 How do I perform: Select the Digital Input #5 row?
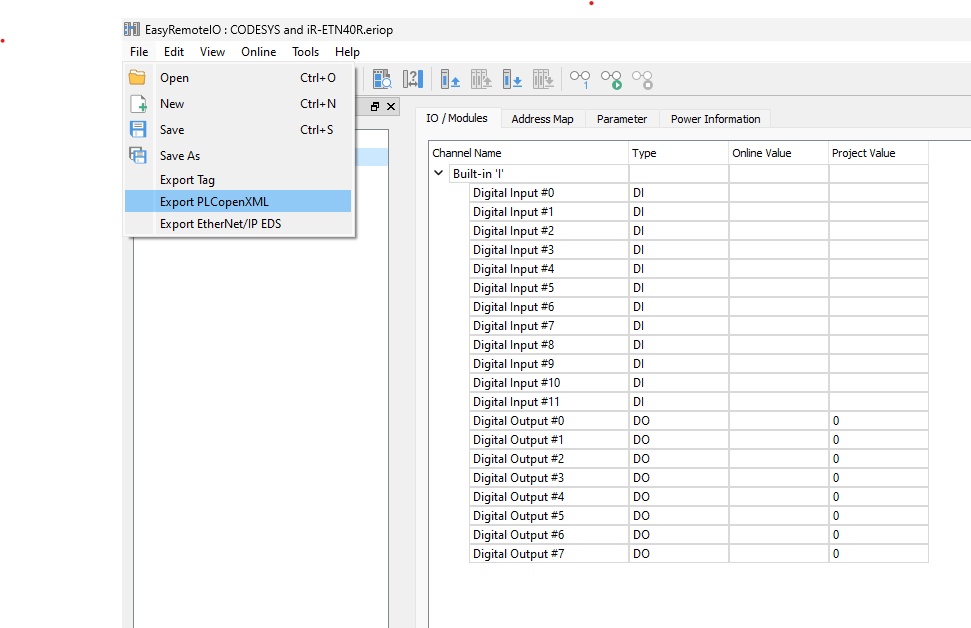point(699,288)
